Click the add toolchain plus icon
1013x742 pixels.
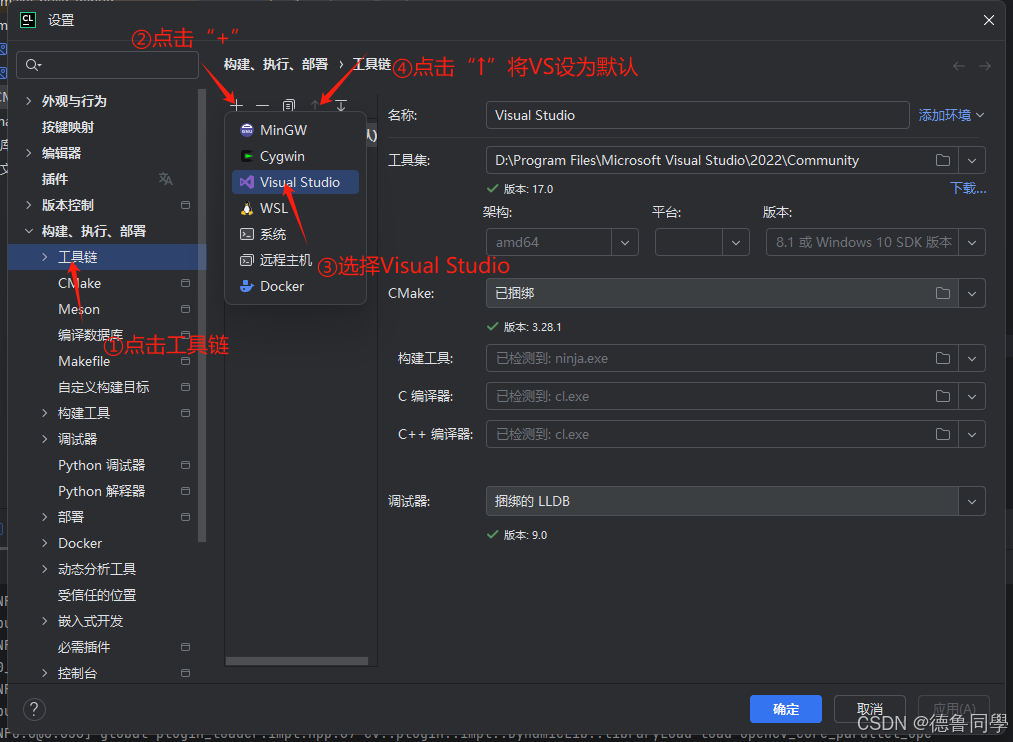(x=236, y=104)
